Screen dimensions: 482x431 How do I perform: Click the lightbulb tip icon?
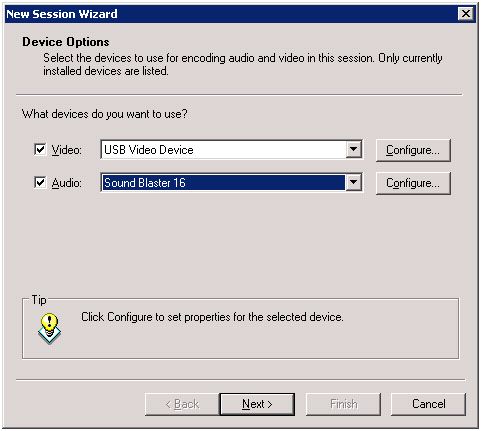click(x=49, y=328)
